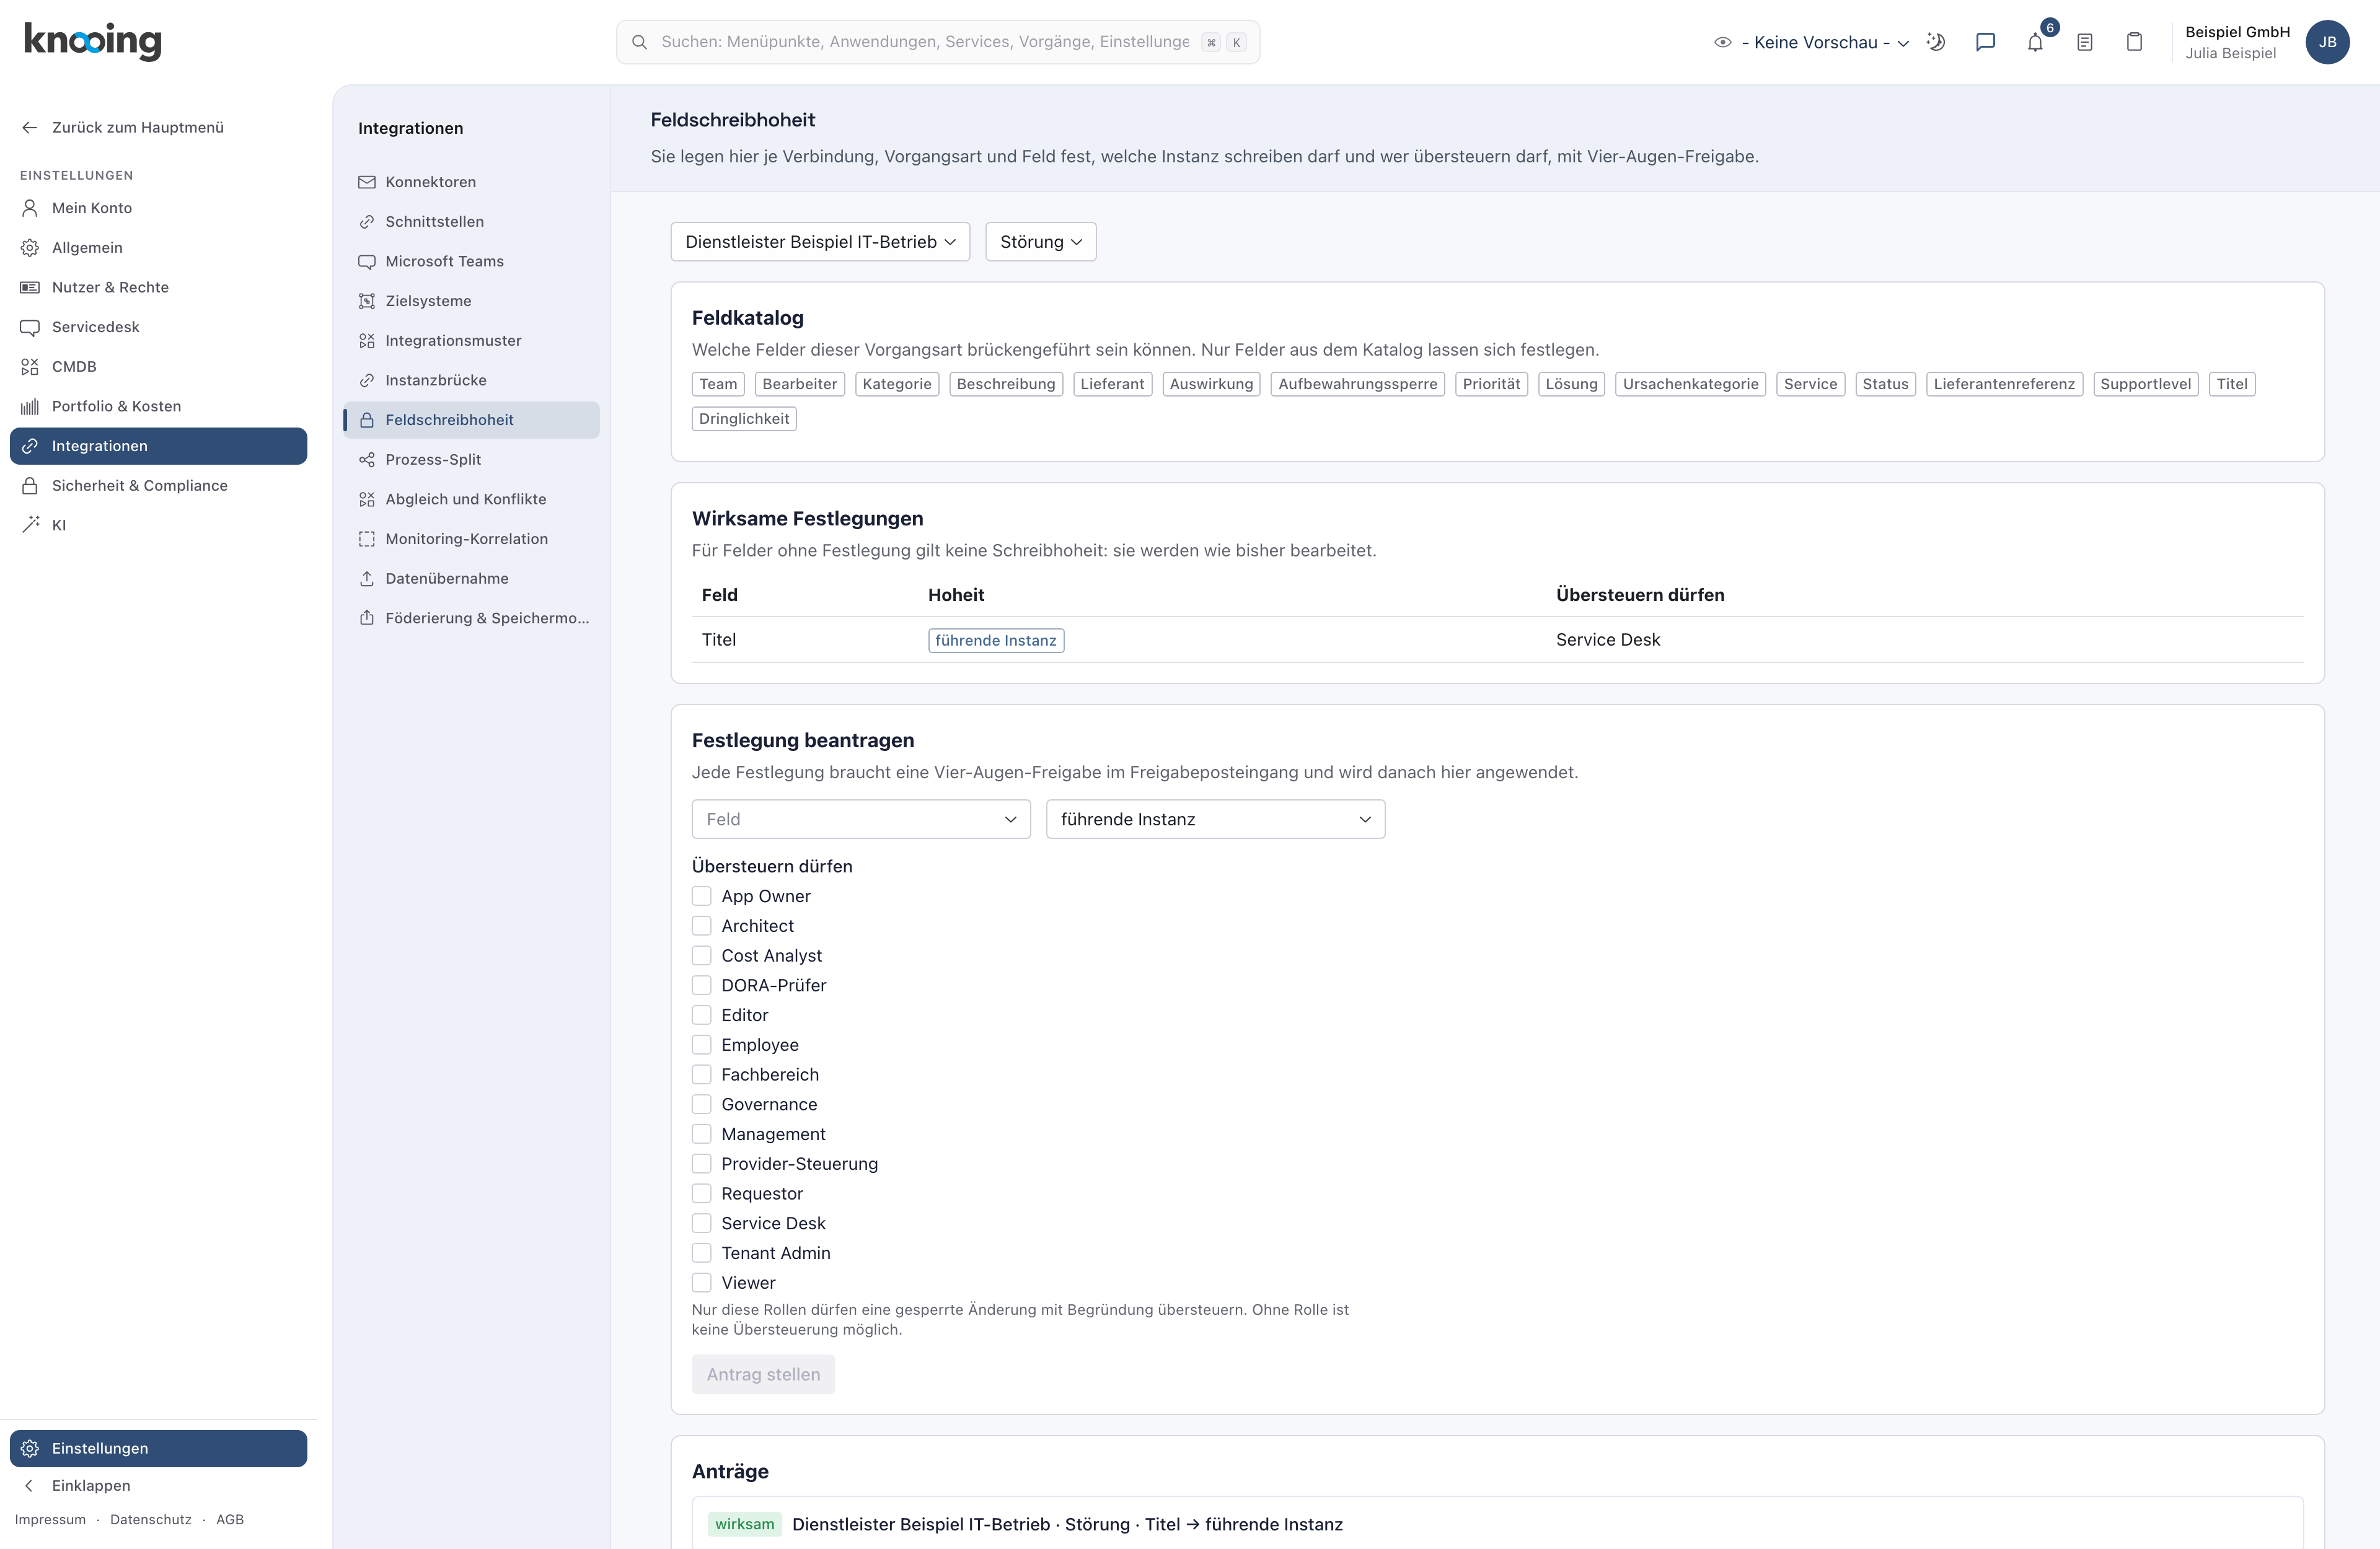The width and height of the screenshot is (2380, 1549).
Task: Click the lock icon beside Feldschreibhoheit
Action: tap(367, 420)
